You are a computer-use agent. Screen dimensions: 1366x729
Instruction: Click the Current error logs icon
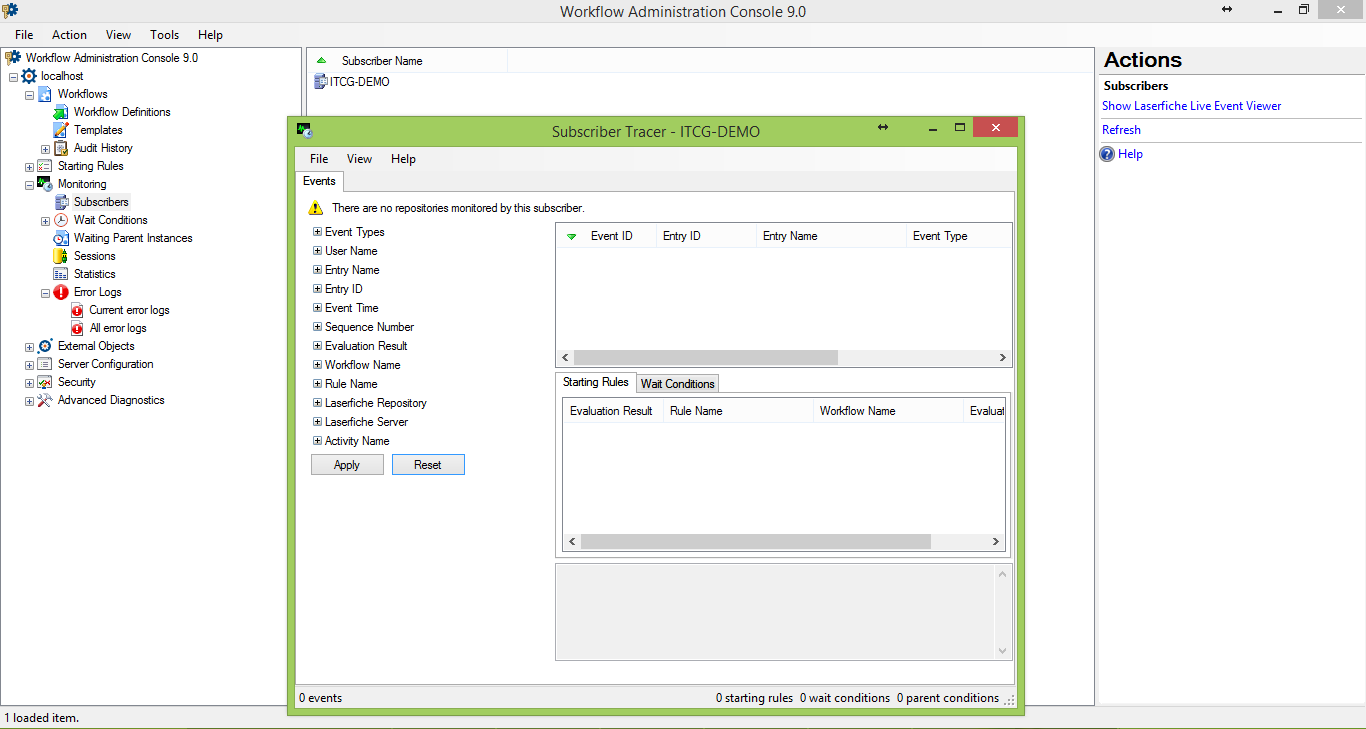(x=77, y=310)
